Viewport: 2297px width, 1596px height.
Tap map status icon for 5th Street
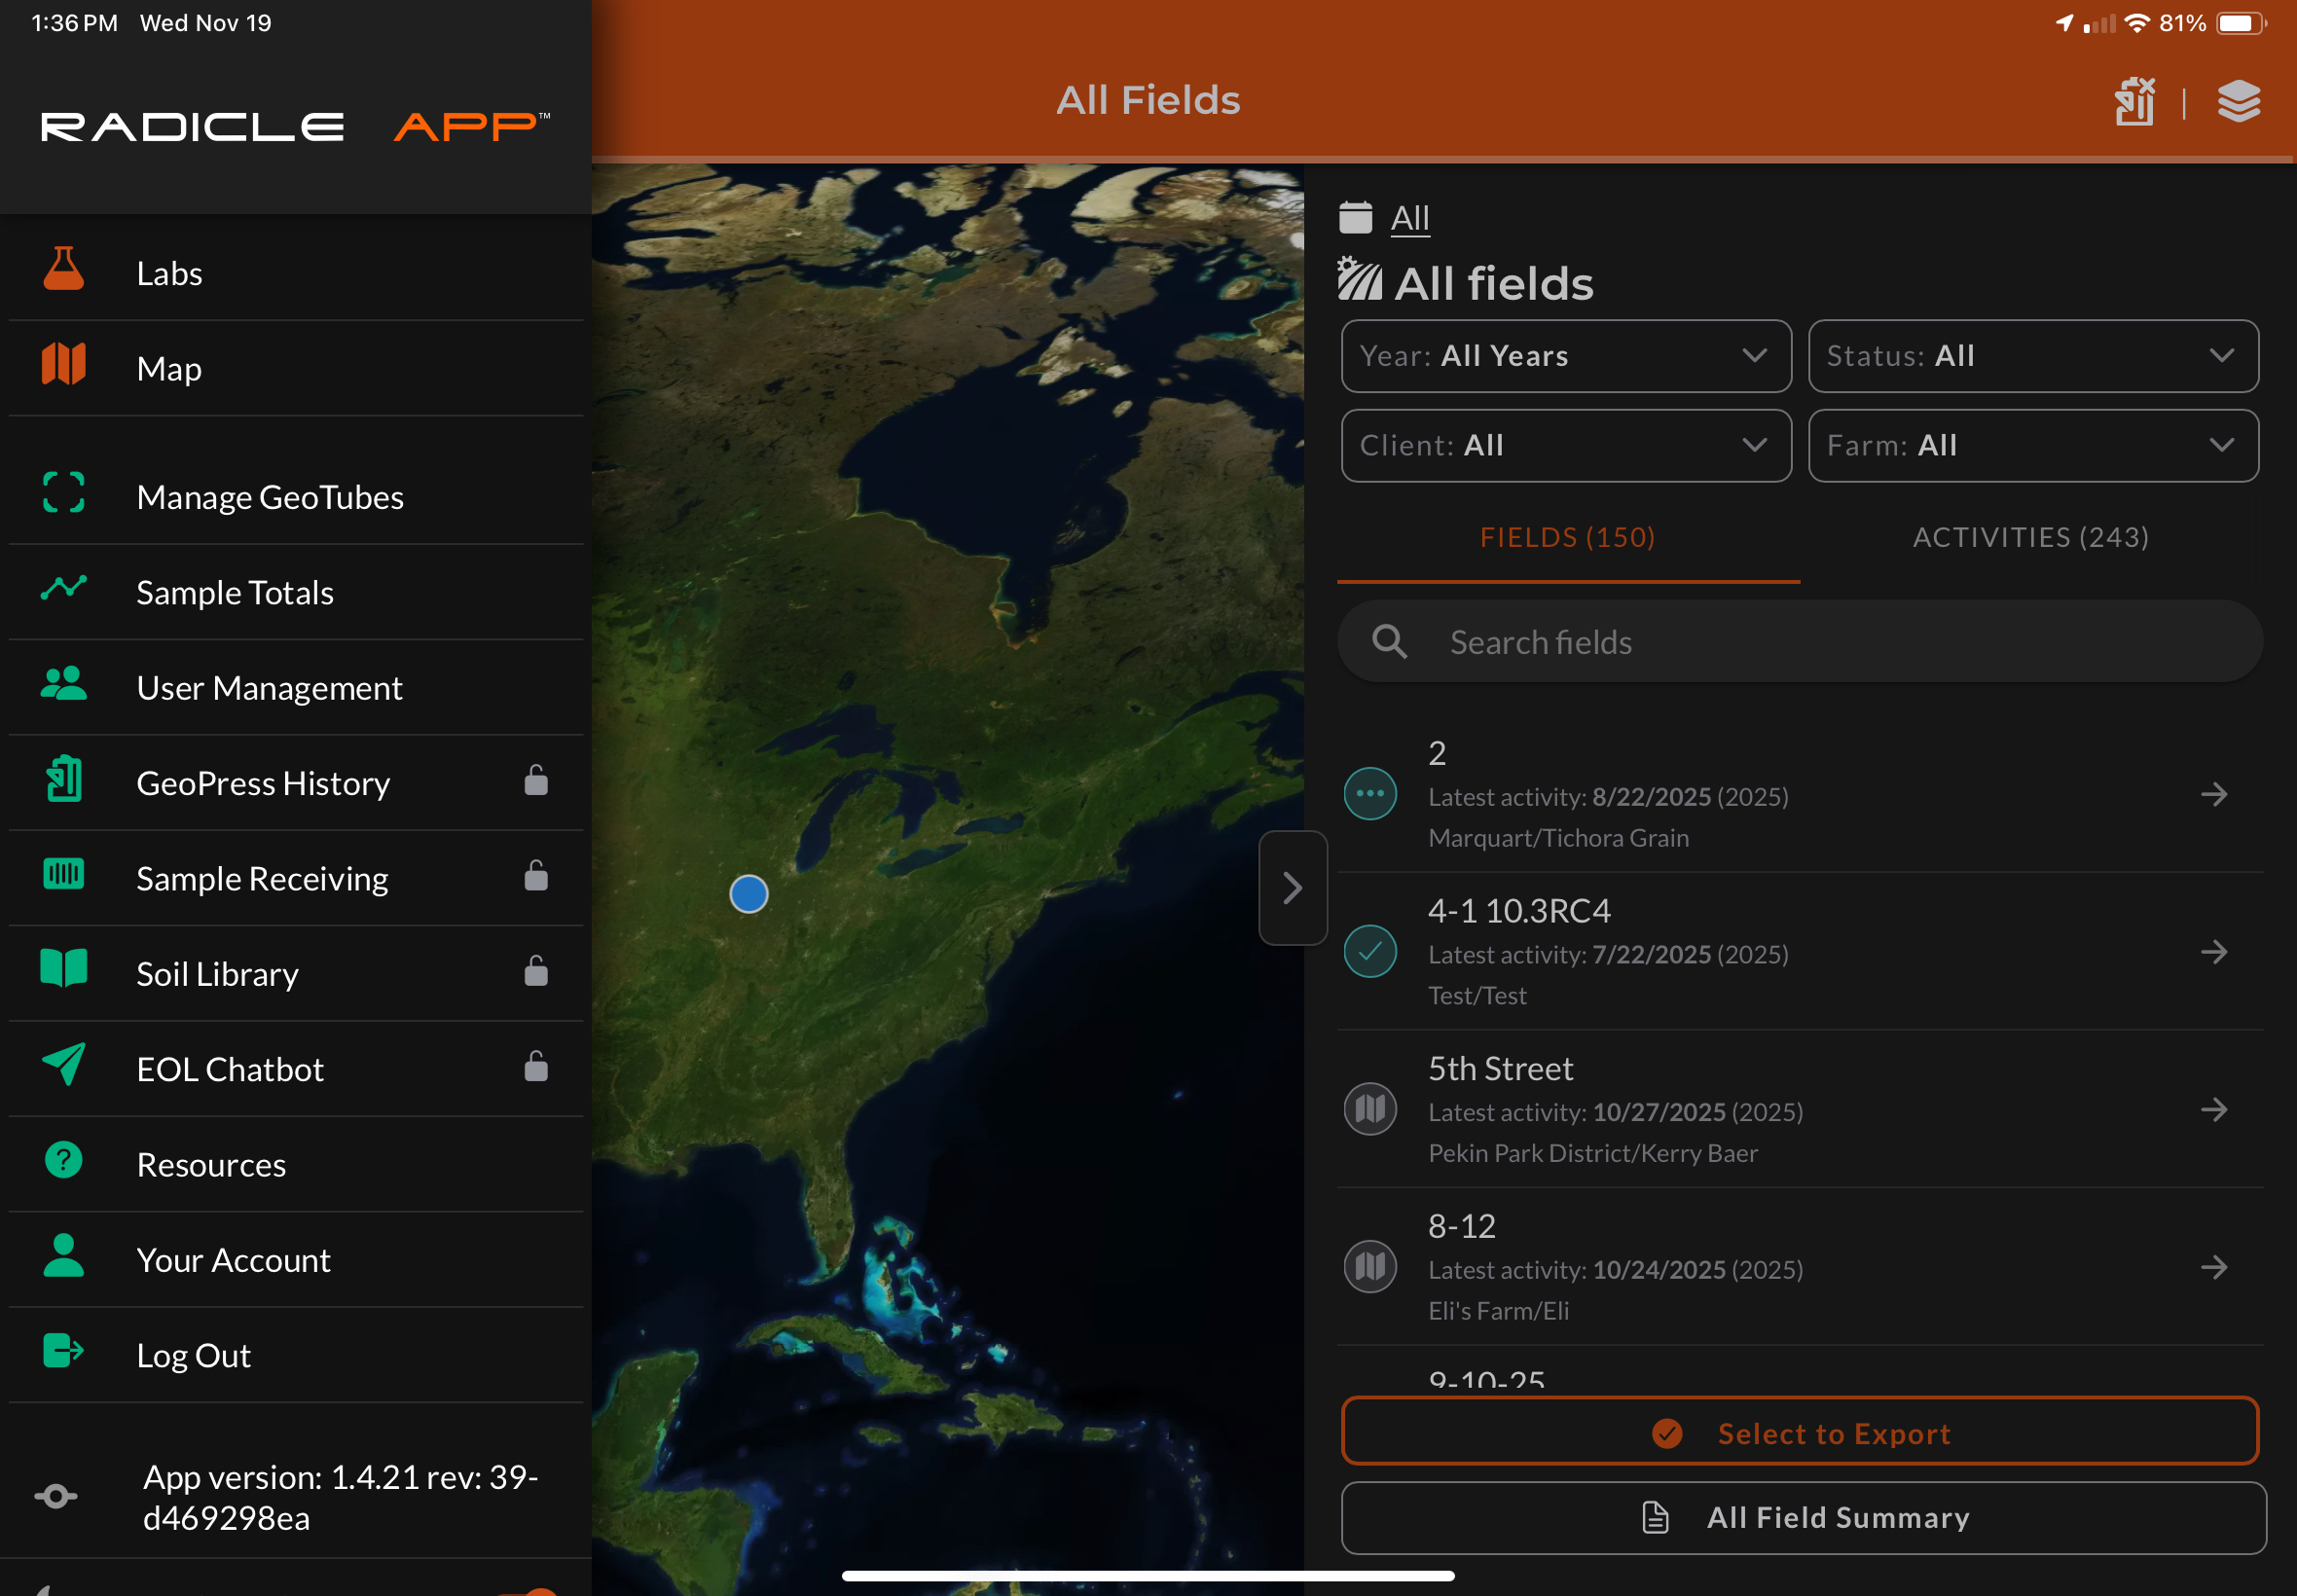tap(1371, 1110)
